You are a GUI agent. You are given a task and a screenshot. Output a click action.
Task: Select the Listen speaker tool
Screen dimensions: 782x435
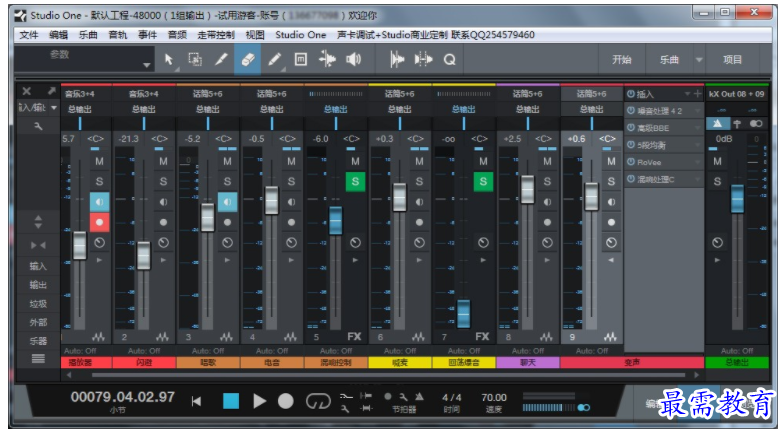354,59
